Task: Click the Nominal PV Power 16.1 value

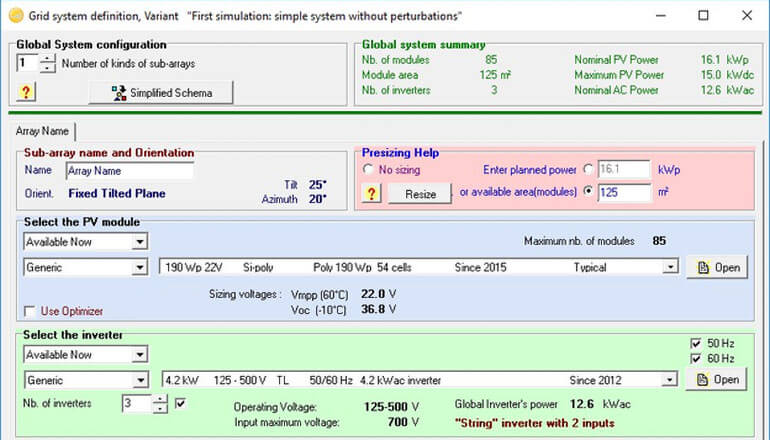Action: (x=711, y=60)
